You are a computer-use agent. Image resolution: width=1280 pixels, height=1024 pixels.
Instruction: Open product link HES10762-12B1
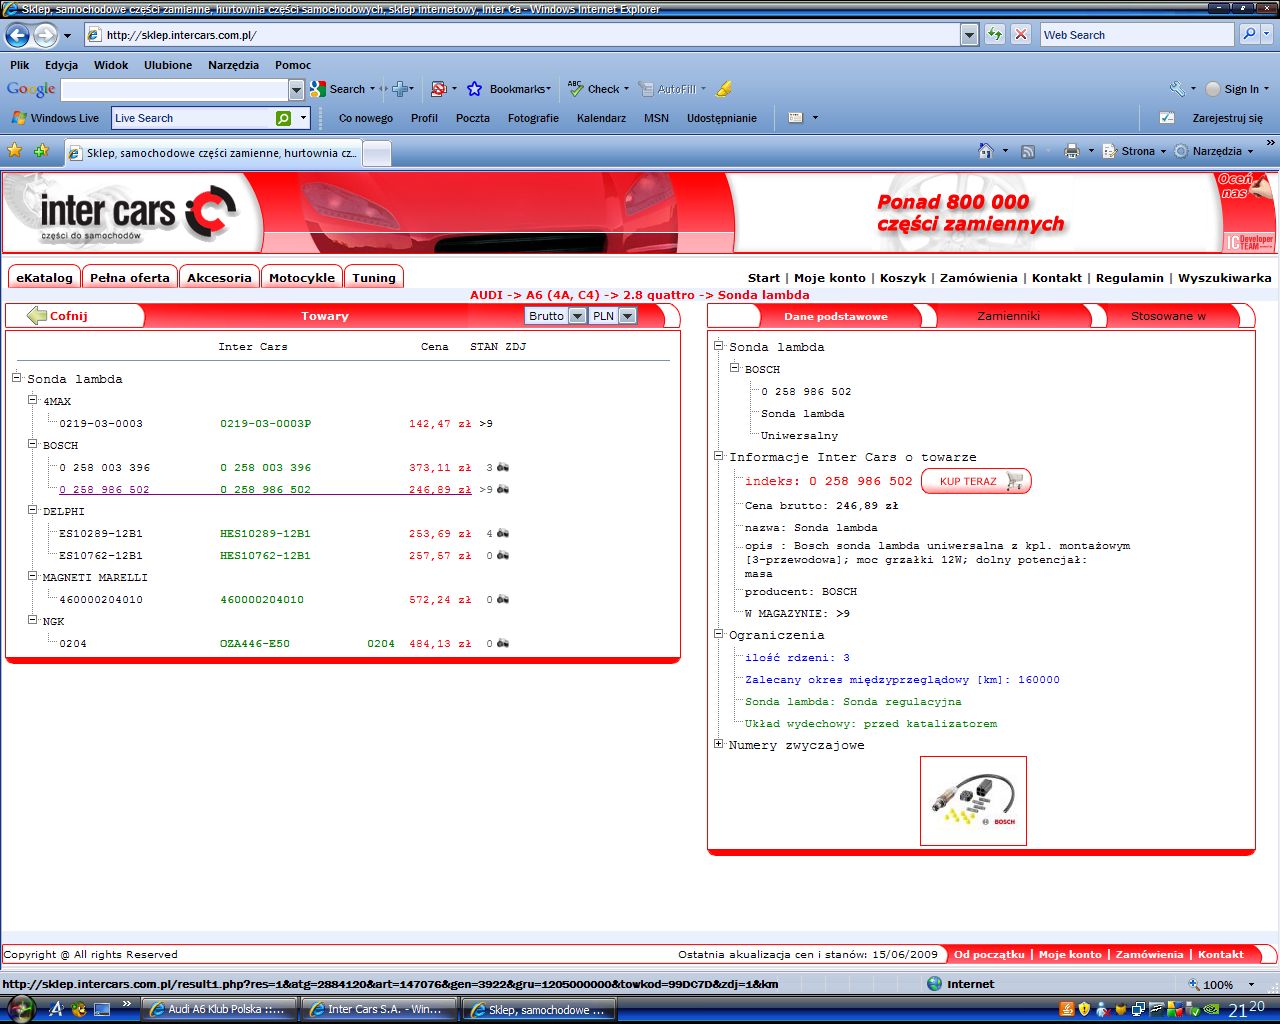click(265, 555)
